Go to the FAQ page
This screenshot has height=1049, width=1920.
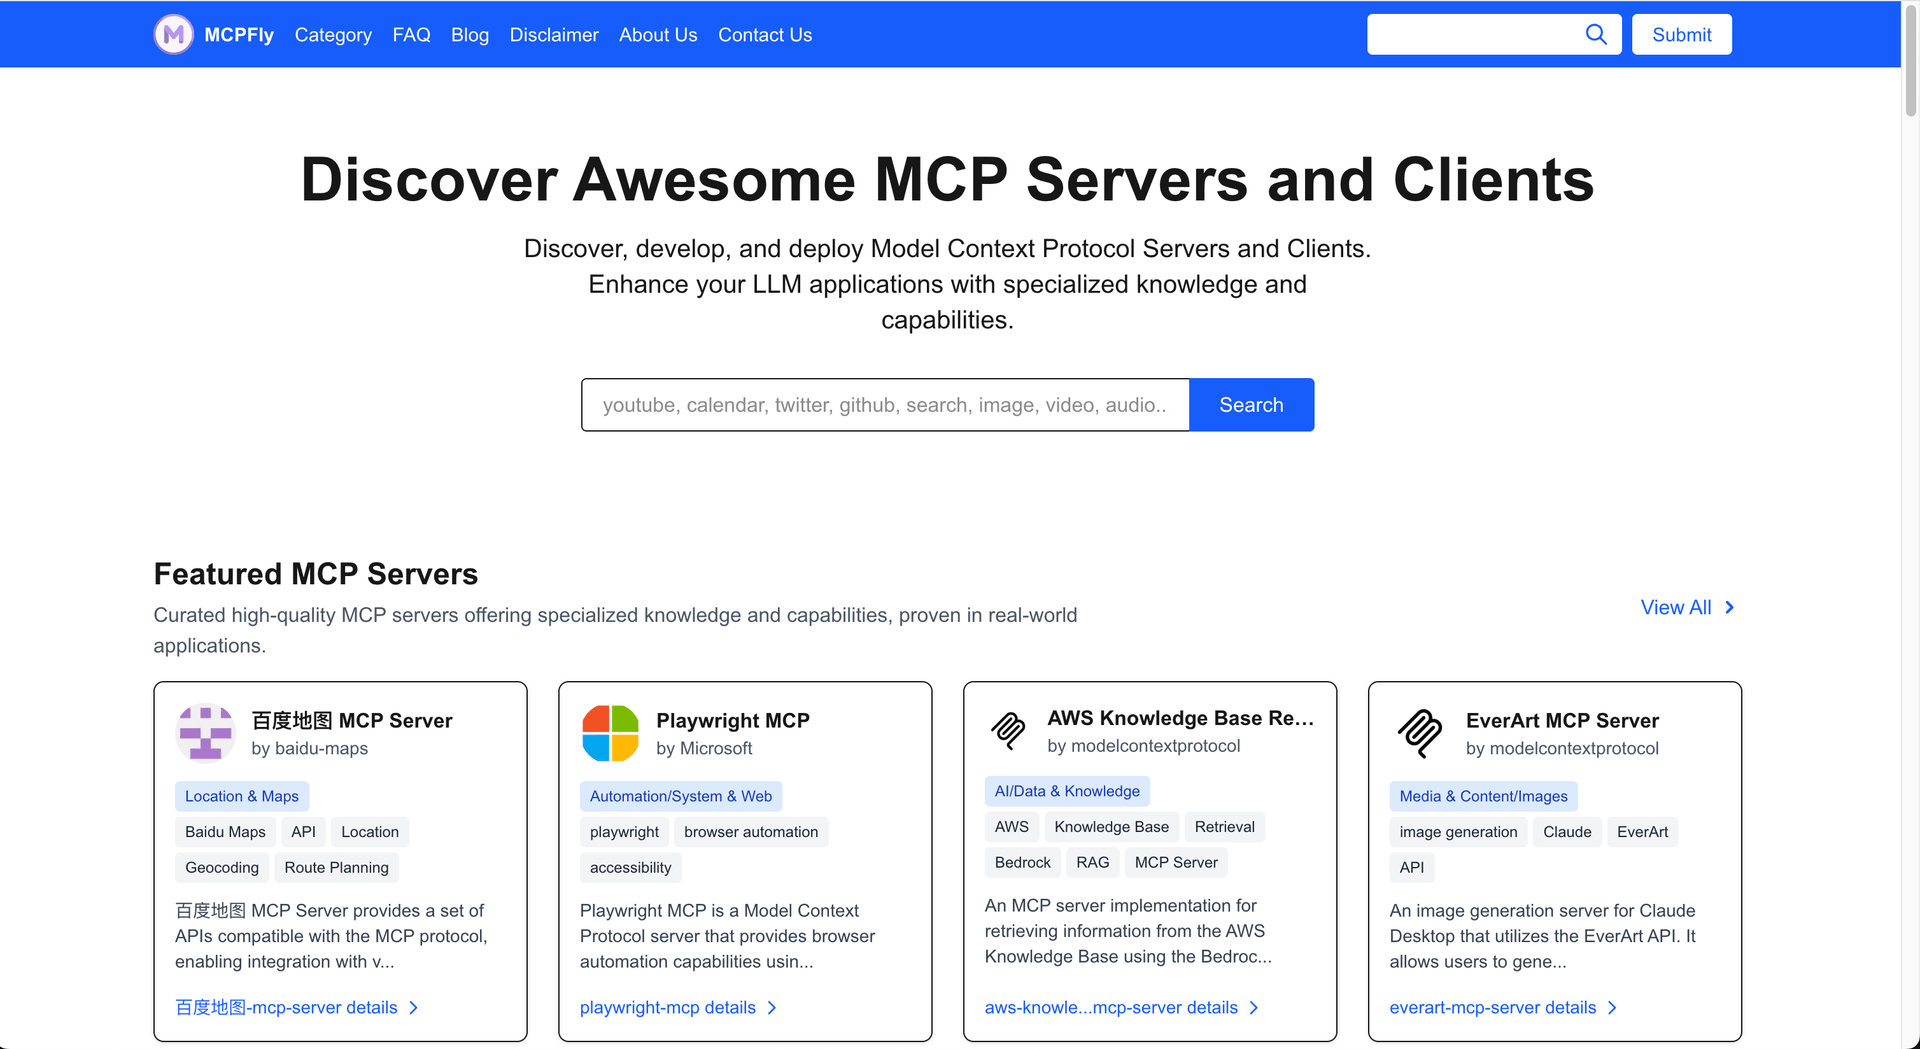[x=411, y=35]
